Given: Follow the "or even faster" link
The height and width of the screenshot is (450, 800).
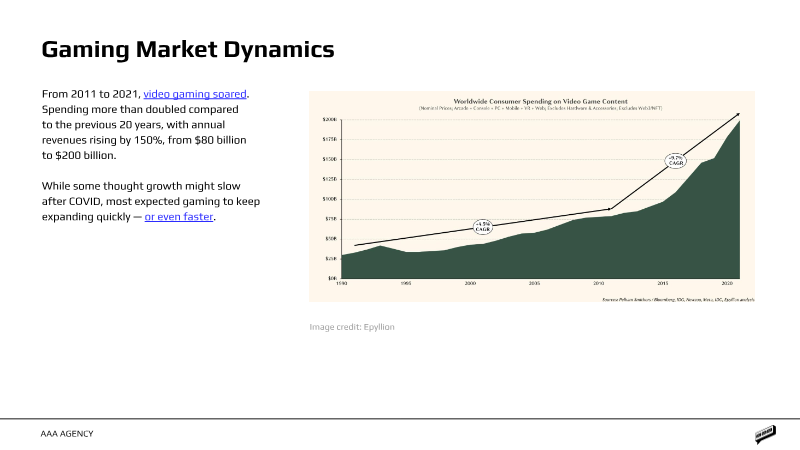Looking at the screenshot, I should point(179,217).
